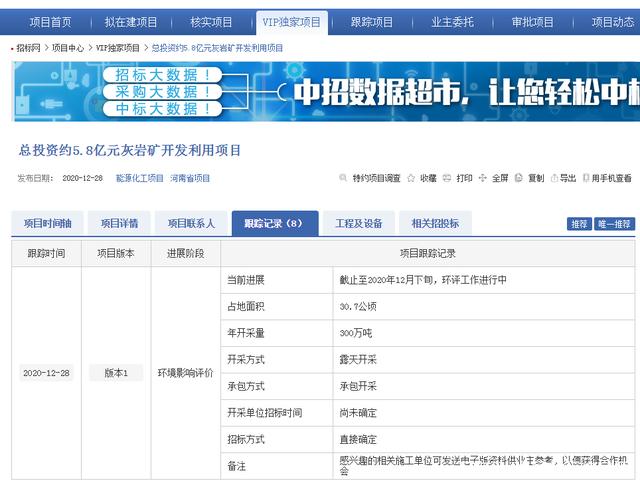The image size is (640, 487).
Task: Click the 唯一推荐 button
Action: click(614, 224)
